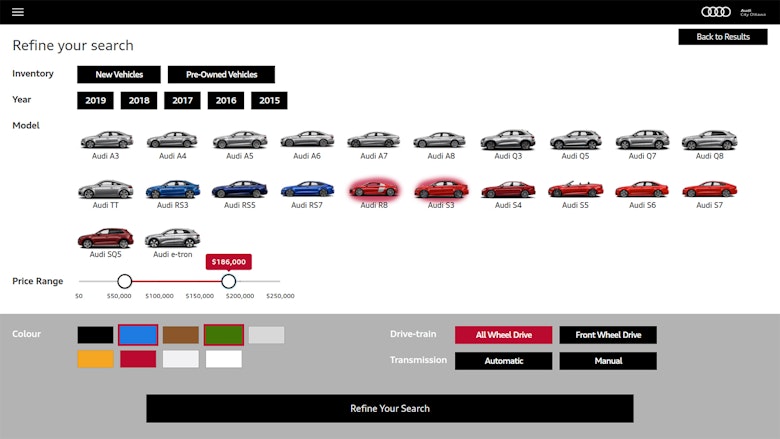Choose the Audi S5 convertible model
Viewport: 780px width, 439px height.
pos(575,189)
